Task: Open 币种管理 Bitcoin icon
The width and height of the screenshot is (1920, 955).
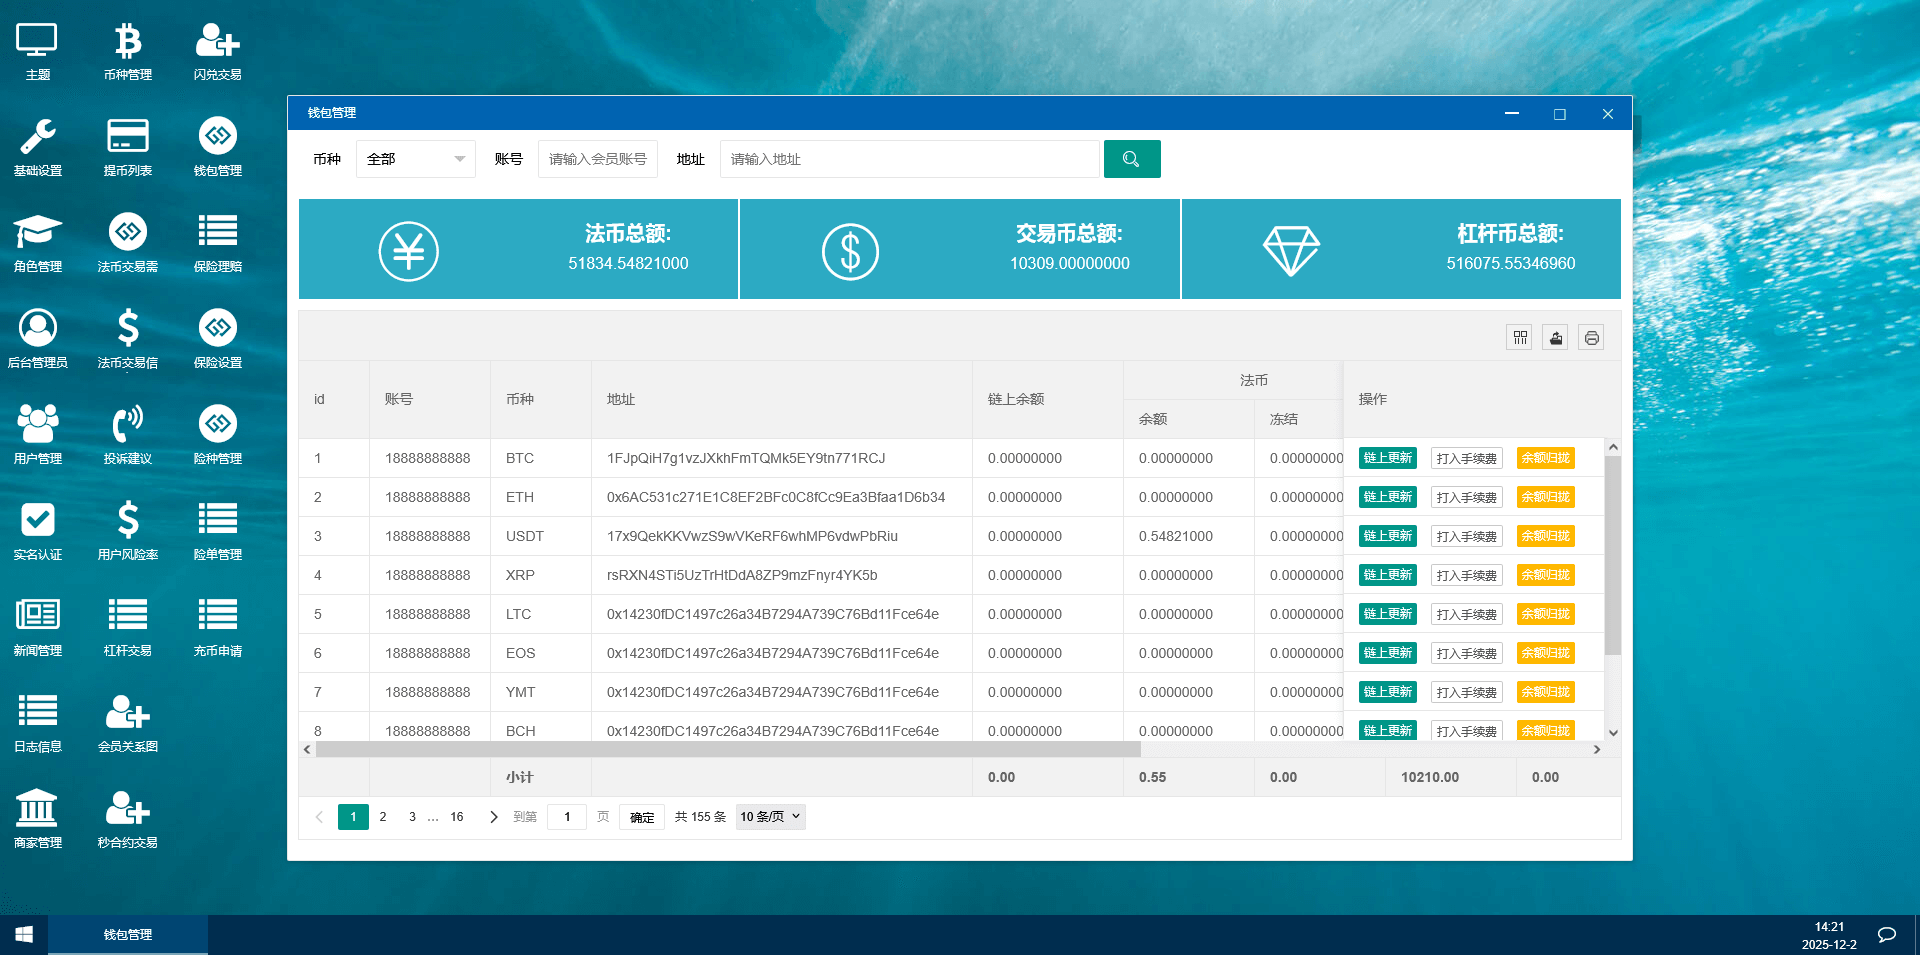Action: [x=128, y=51]
